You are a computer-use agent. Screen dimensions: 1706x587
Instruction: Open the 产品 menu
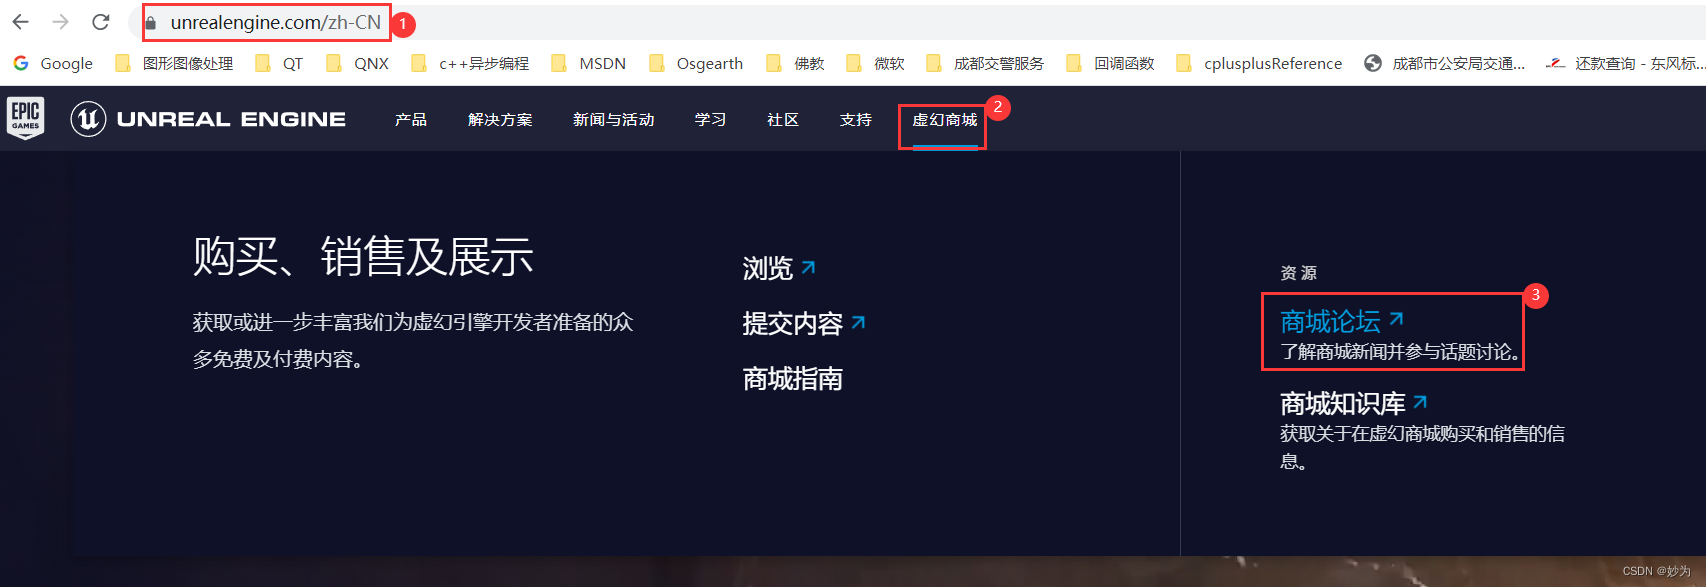(x=411, y=119)
